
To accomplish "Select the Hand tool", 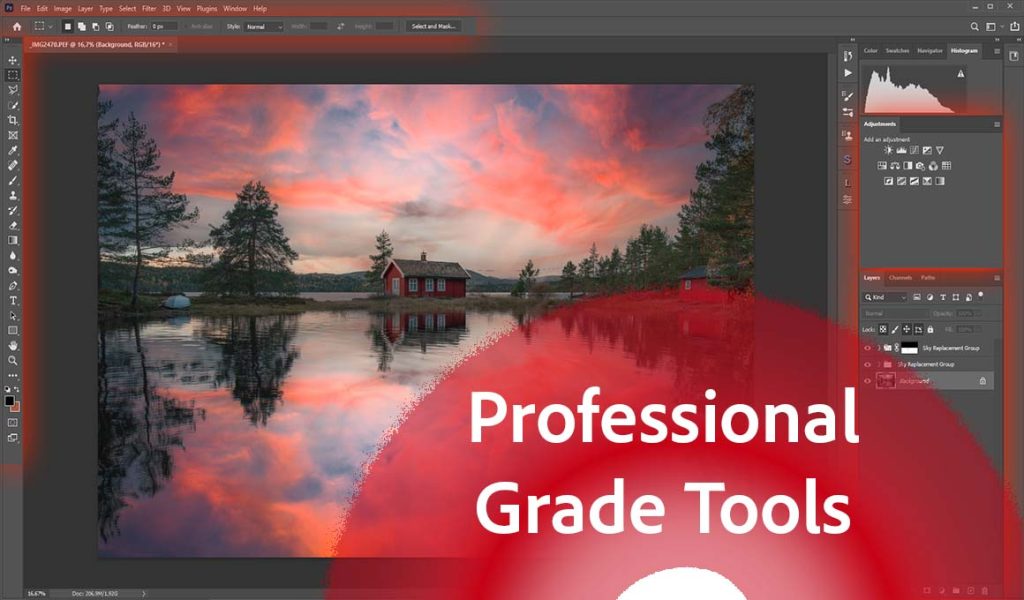I will (12, 345).
